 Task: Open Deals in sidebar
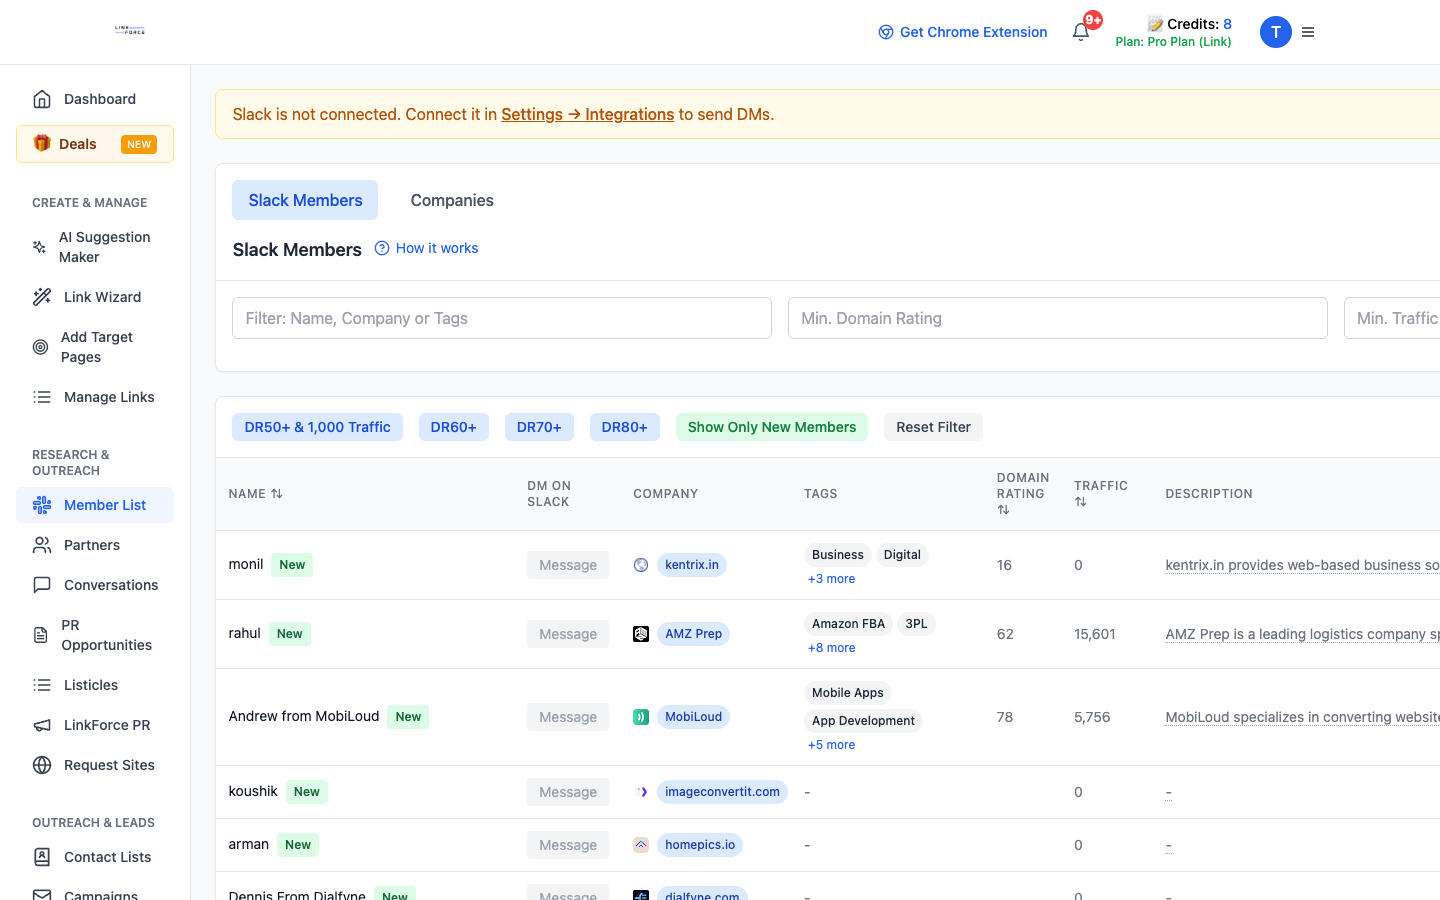coord(95,144)
